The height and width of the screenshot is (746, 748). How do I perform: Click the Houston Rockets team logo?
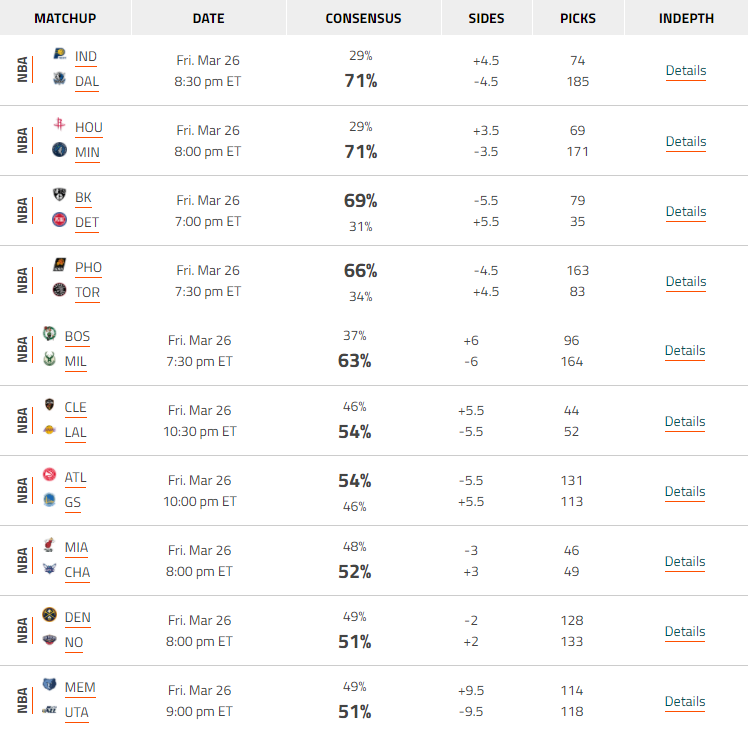coord(60,124)
